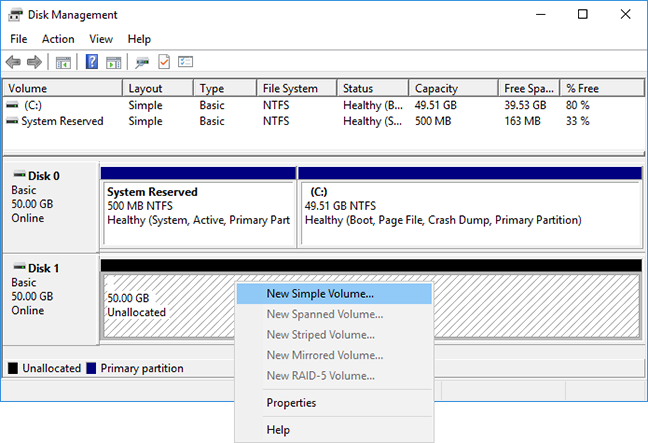Click Show/Hide Action Pane toolbar icon
This screenshot has height=443, width=648.
click(x=114, y=62)
